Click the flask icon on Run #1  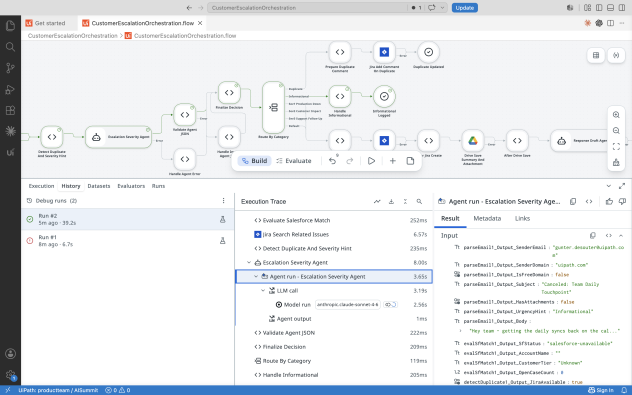coord(222,241)
